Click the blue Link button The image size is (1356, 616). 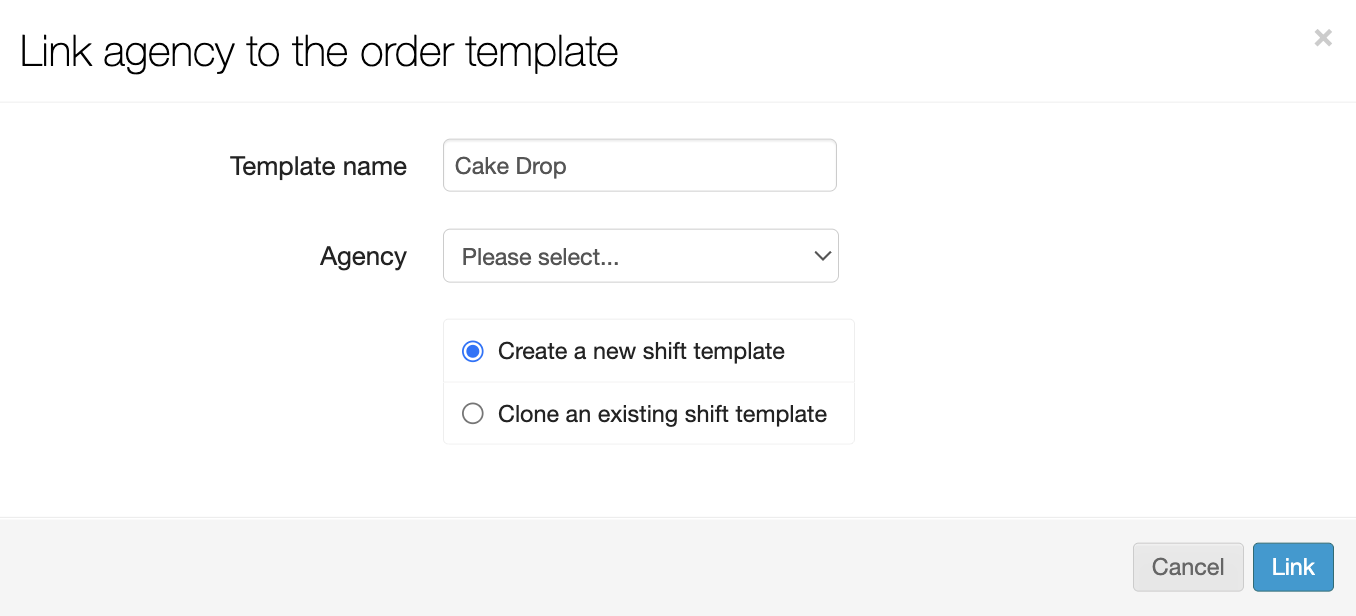click(x=1292, y=567)
